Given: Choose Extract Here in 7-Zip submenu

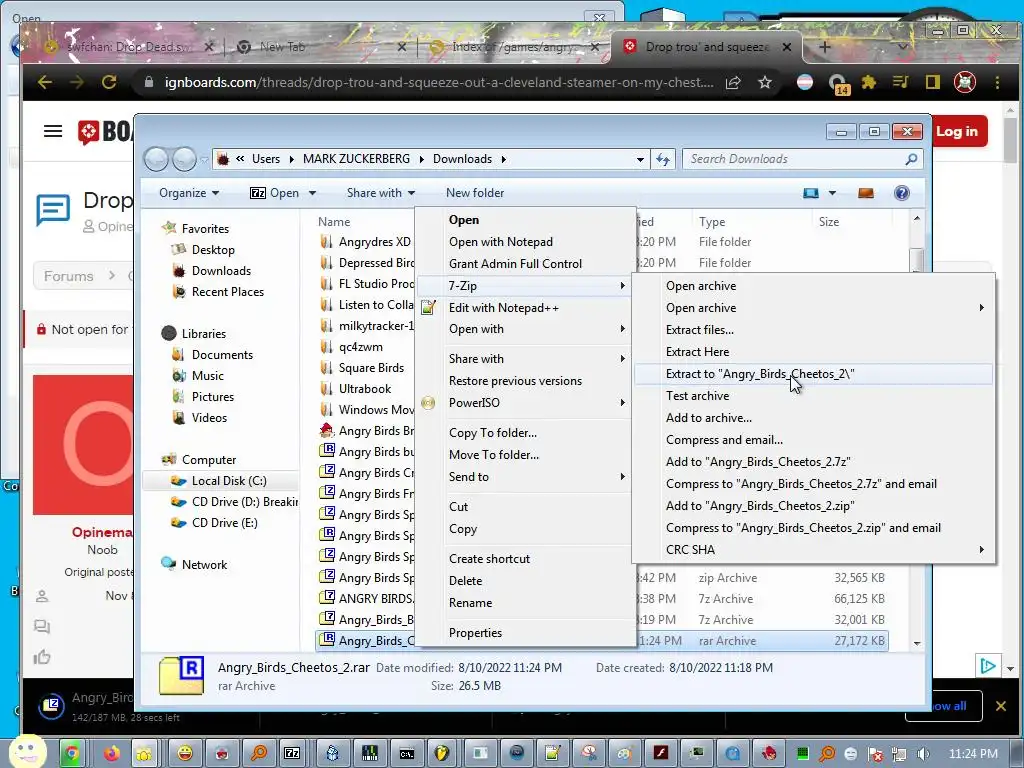Looking at the screenshot, I should 697,352.
